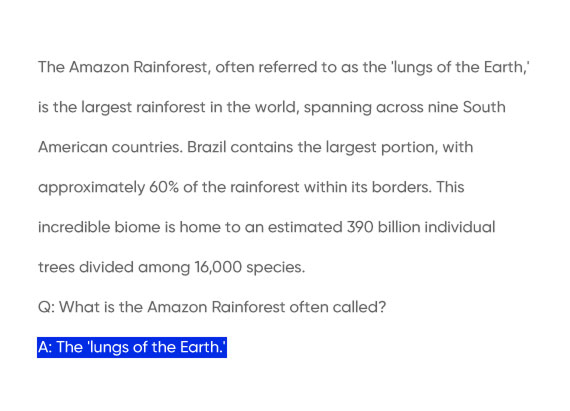Click the word 'portion' in the third line
570x411 pixels.
coord(409,148)
